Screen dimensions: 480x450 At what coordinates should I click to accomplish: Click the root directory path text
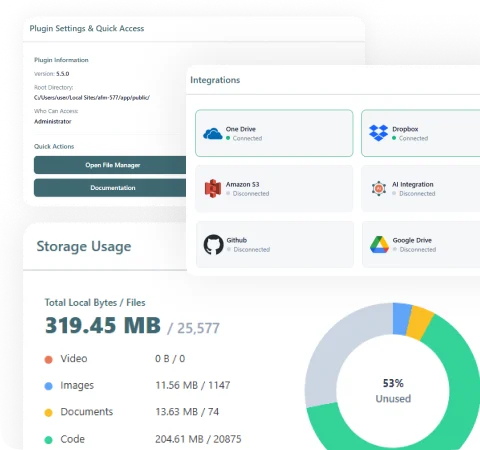(92, 98)
